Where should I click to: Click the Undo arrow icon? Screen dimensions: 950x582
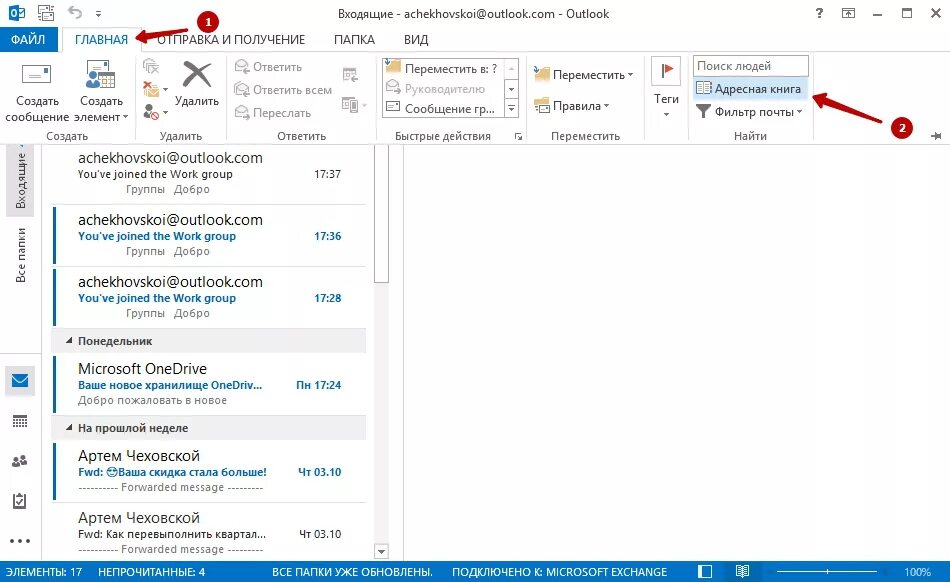coord(75,12)
